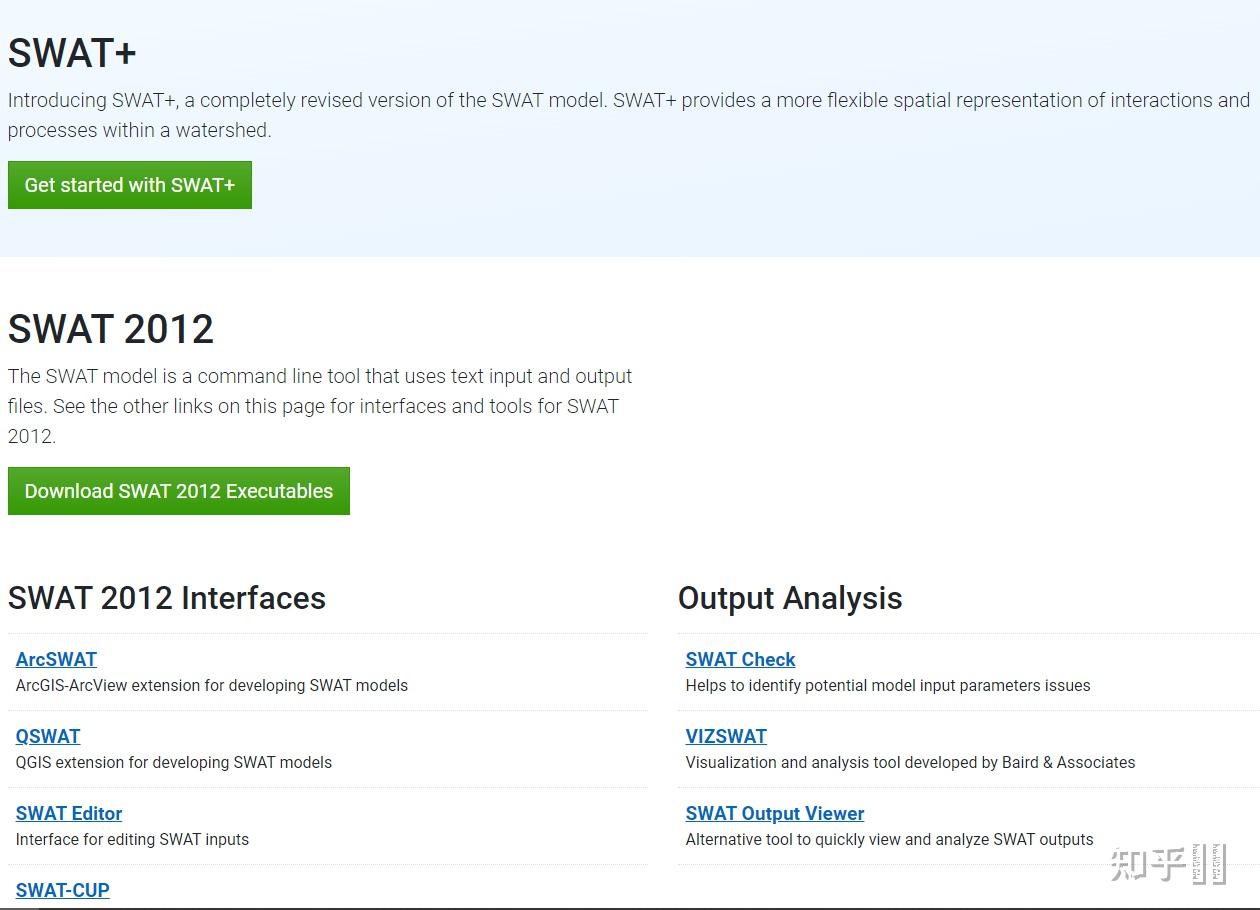
Task: Open the SWAT-CUP link
Action: [63, 890]
